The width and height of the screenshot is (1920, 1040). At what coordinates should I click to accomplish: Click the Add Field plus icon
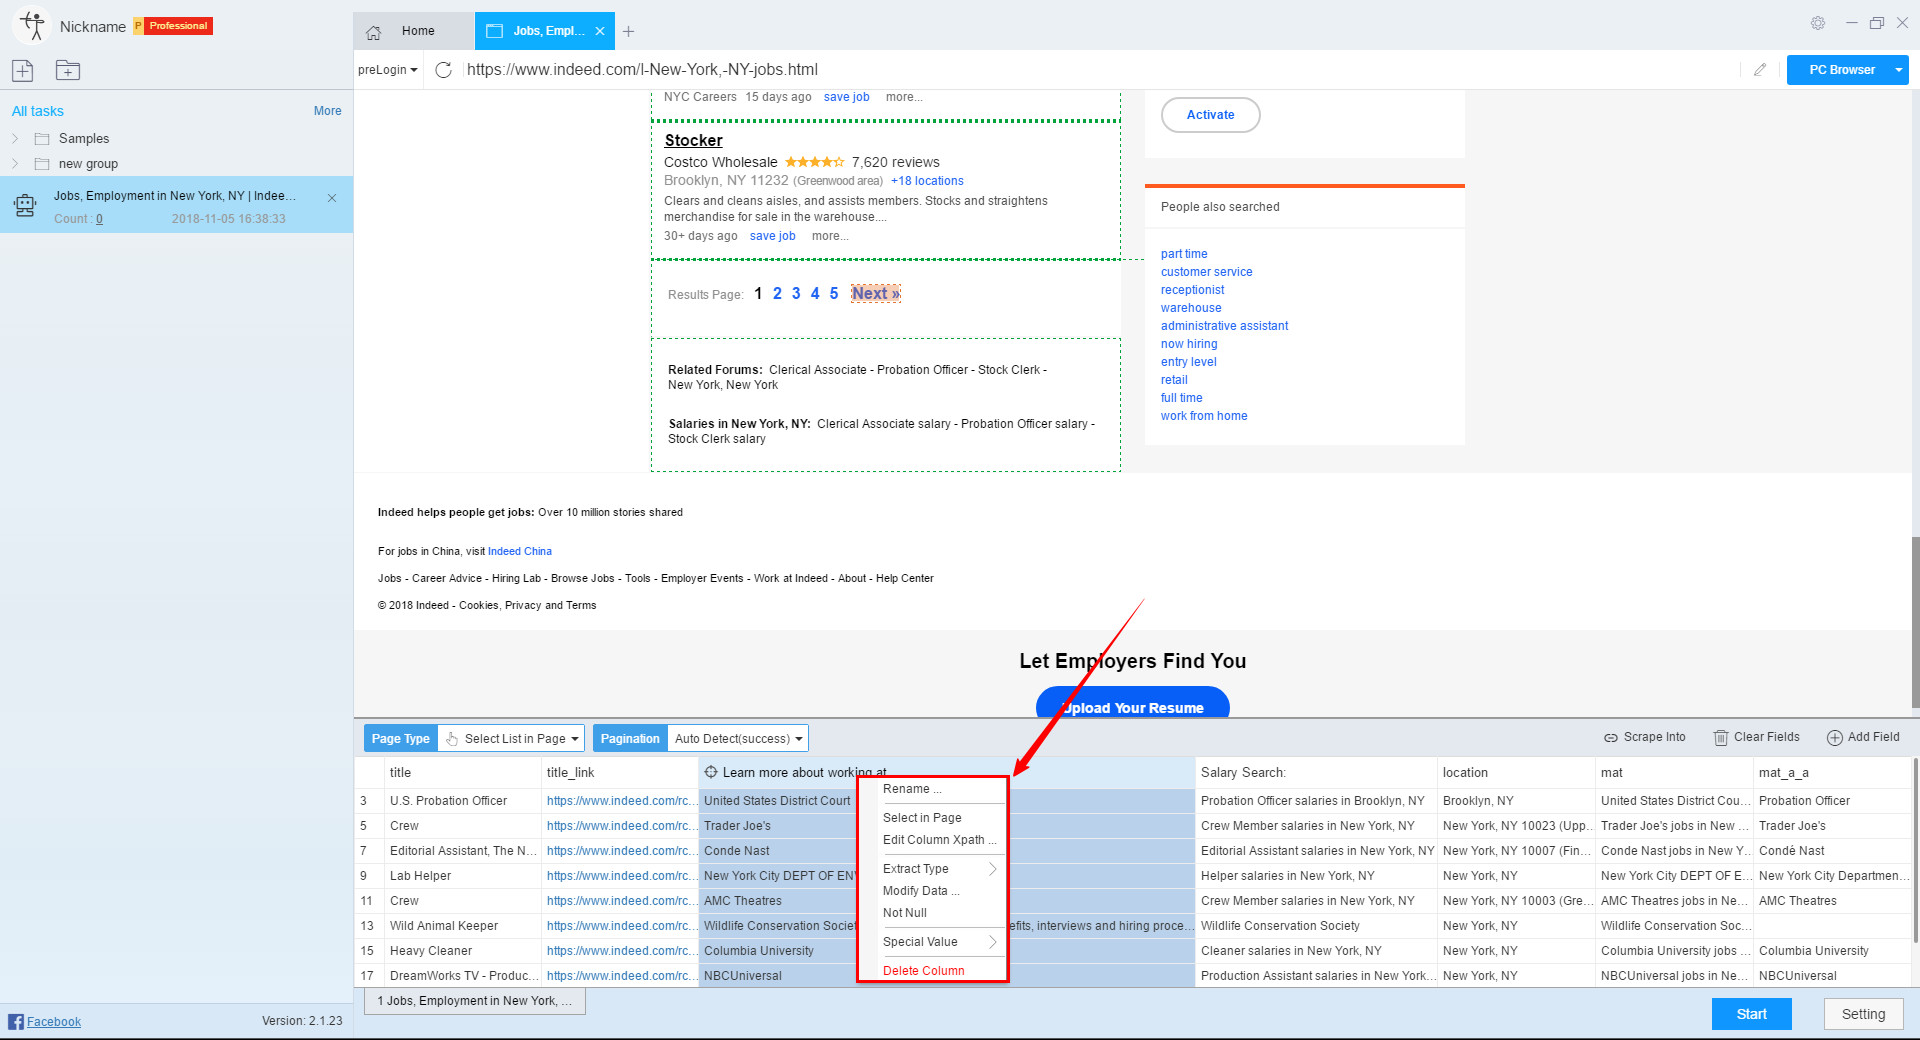coord(1835,738)
